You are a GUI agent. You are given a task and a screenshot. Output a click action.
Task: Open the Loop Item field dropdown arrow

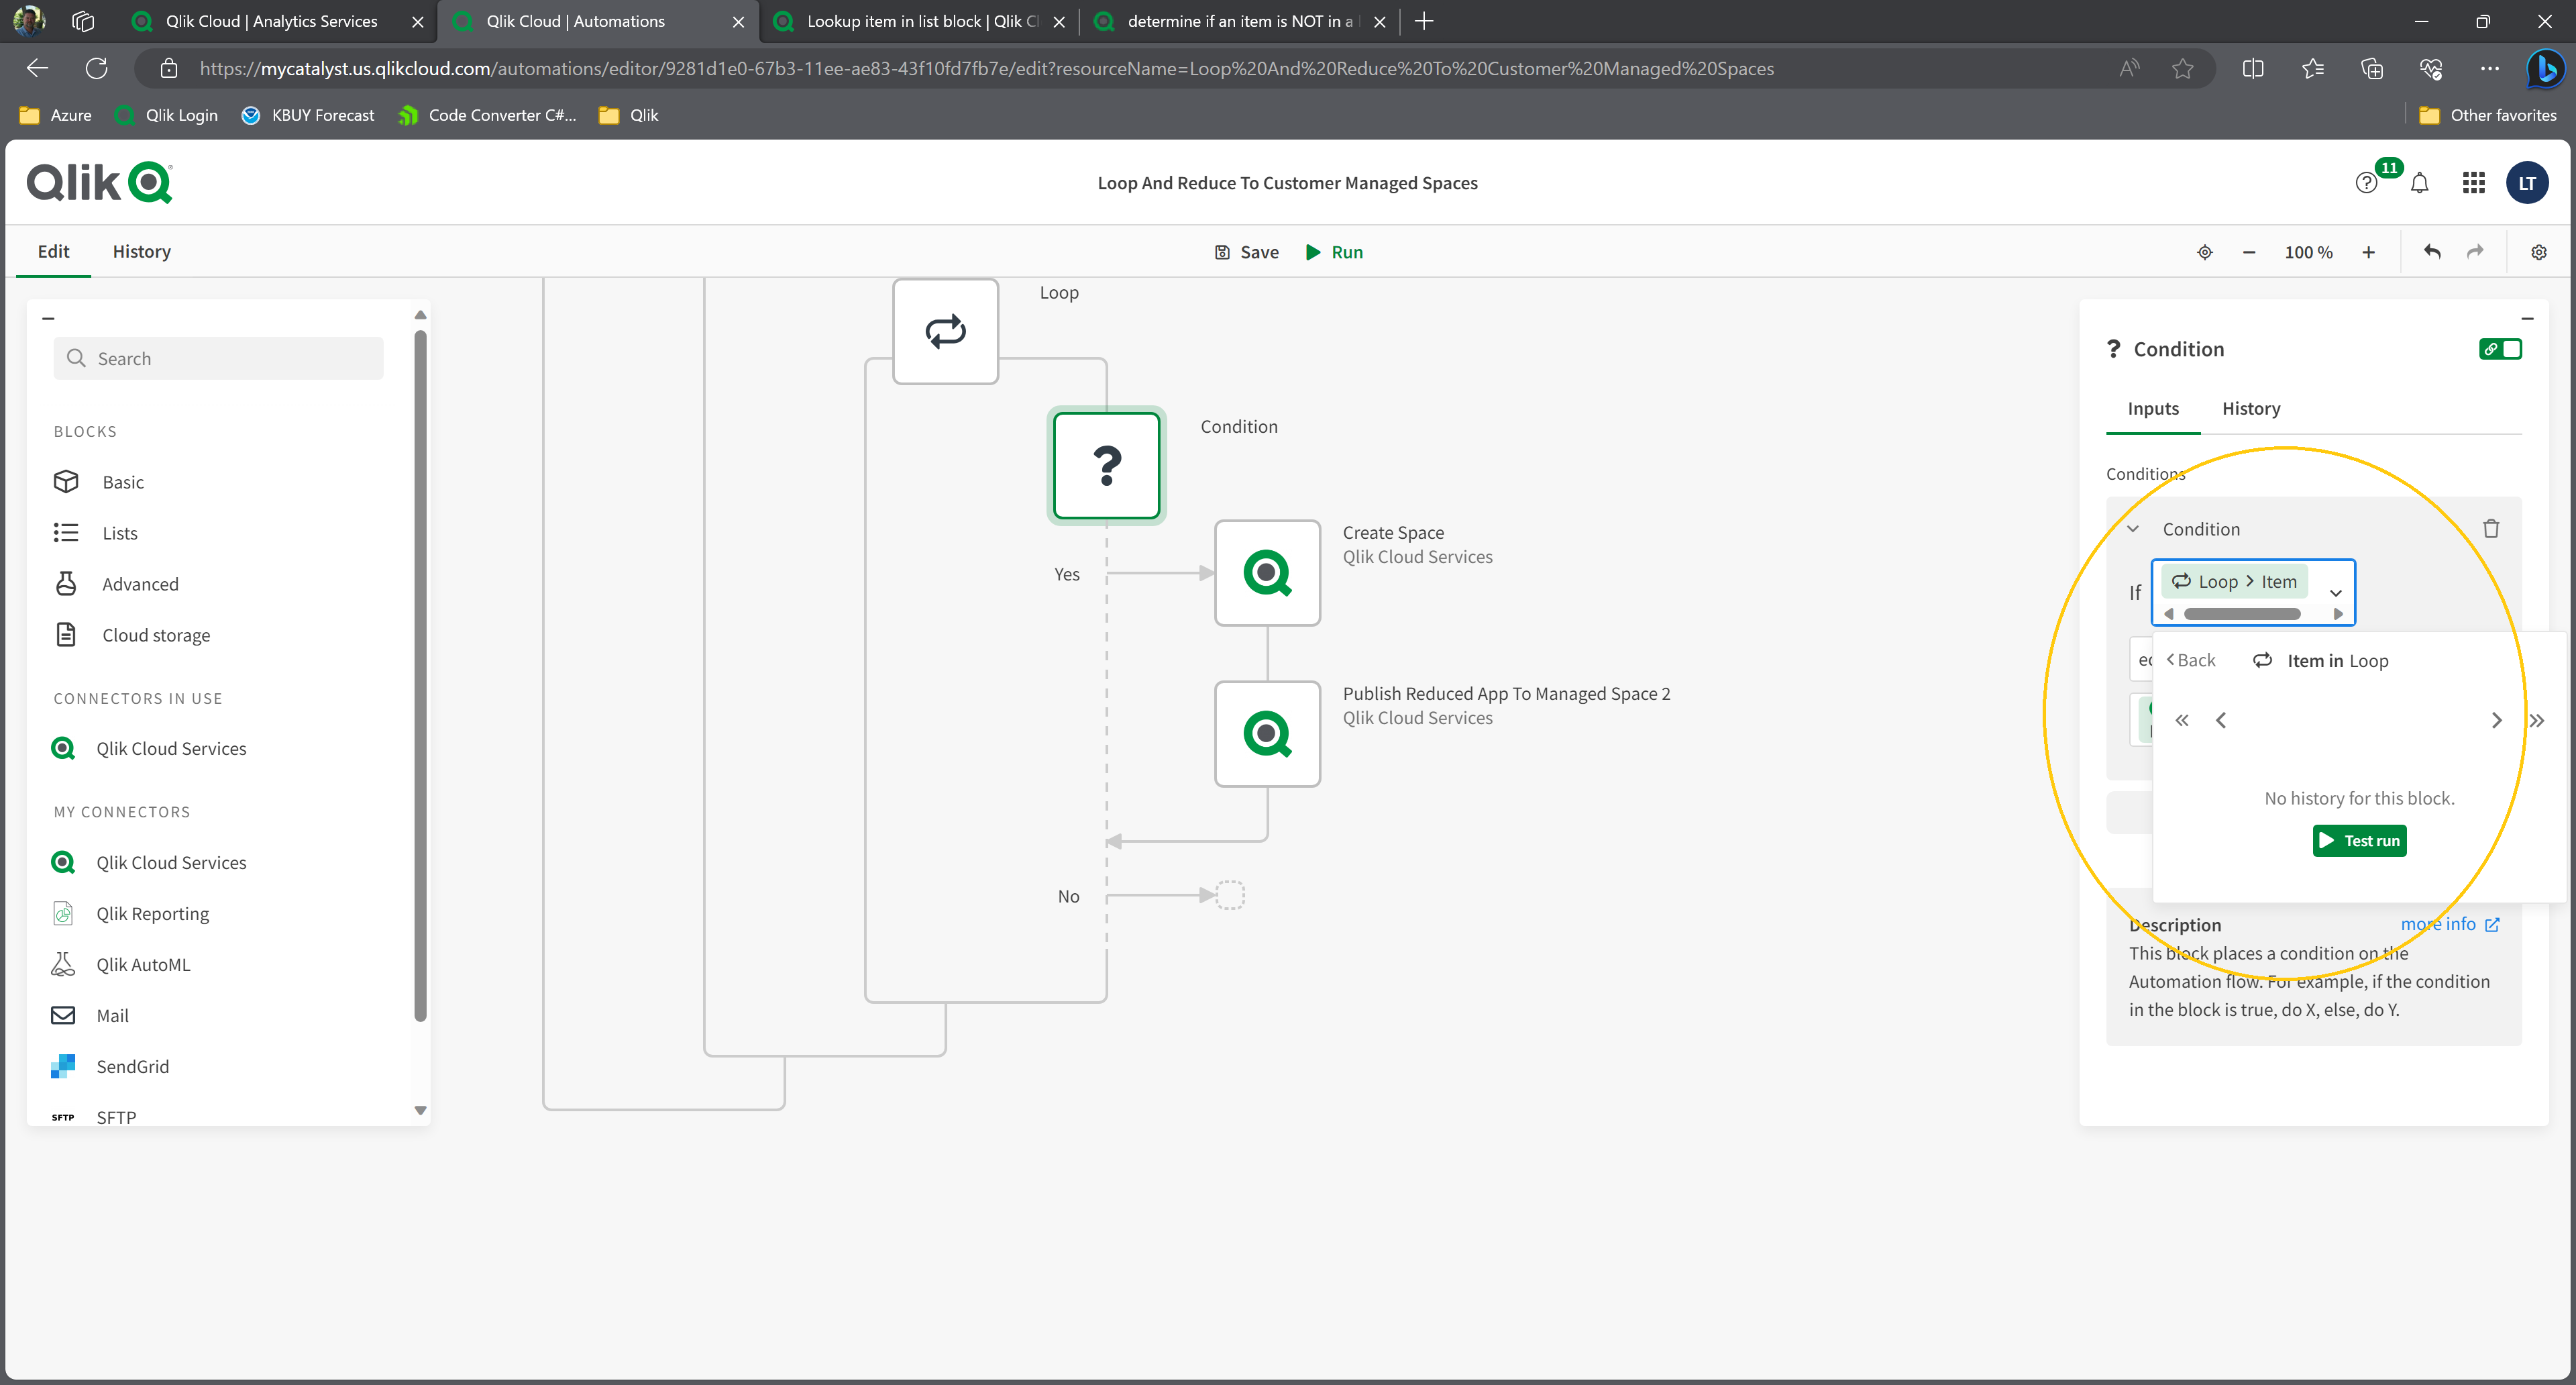coord(2336,592)
